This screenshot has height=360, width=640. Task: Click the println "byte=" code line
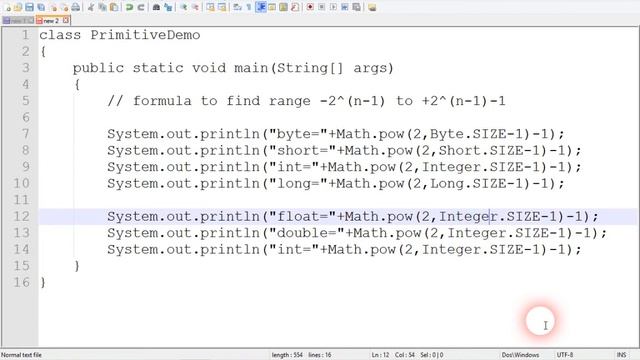(336, 134)
